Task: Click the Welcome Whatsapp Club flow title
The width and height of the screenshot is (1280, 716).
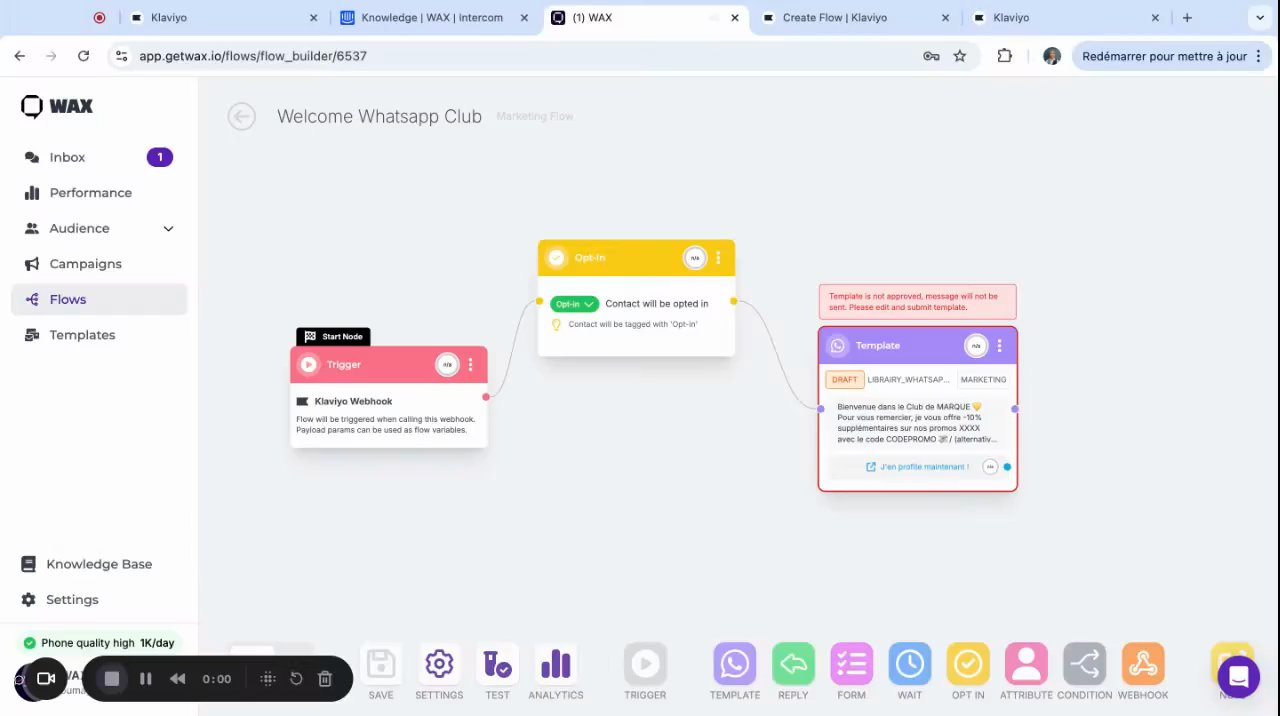Action: (379, 116)
